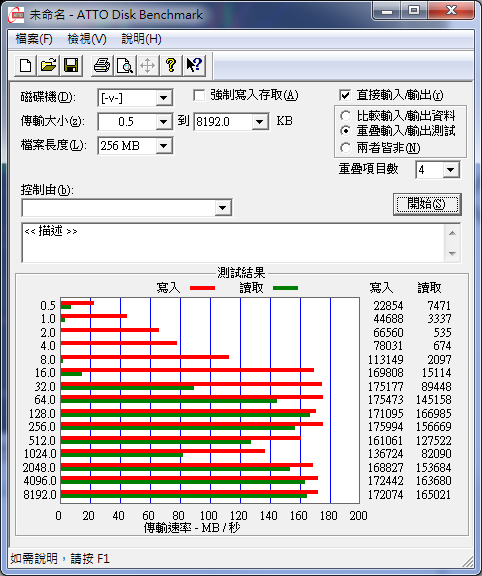
Task: Select 重疊輸入/輸出測試 radio option
Action: [345, 131]
